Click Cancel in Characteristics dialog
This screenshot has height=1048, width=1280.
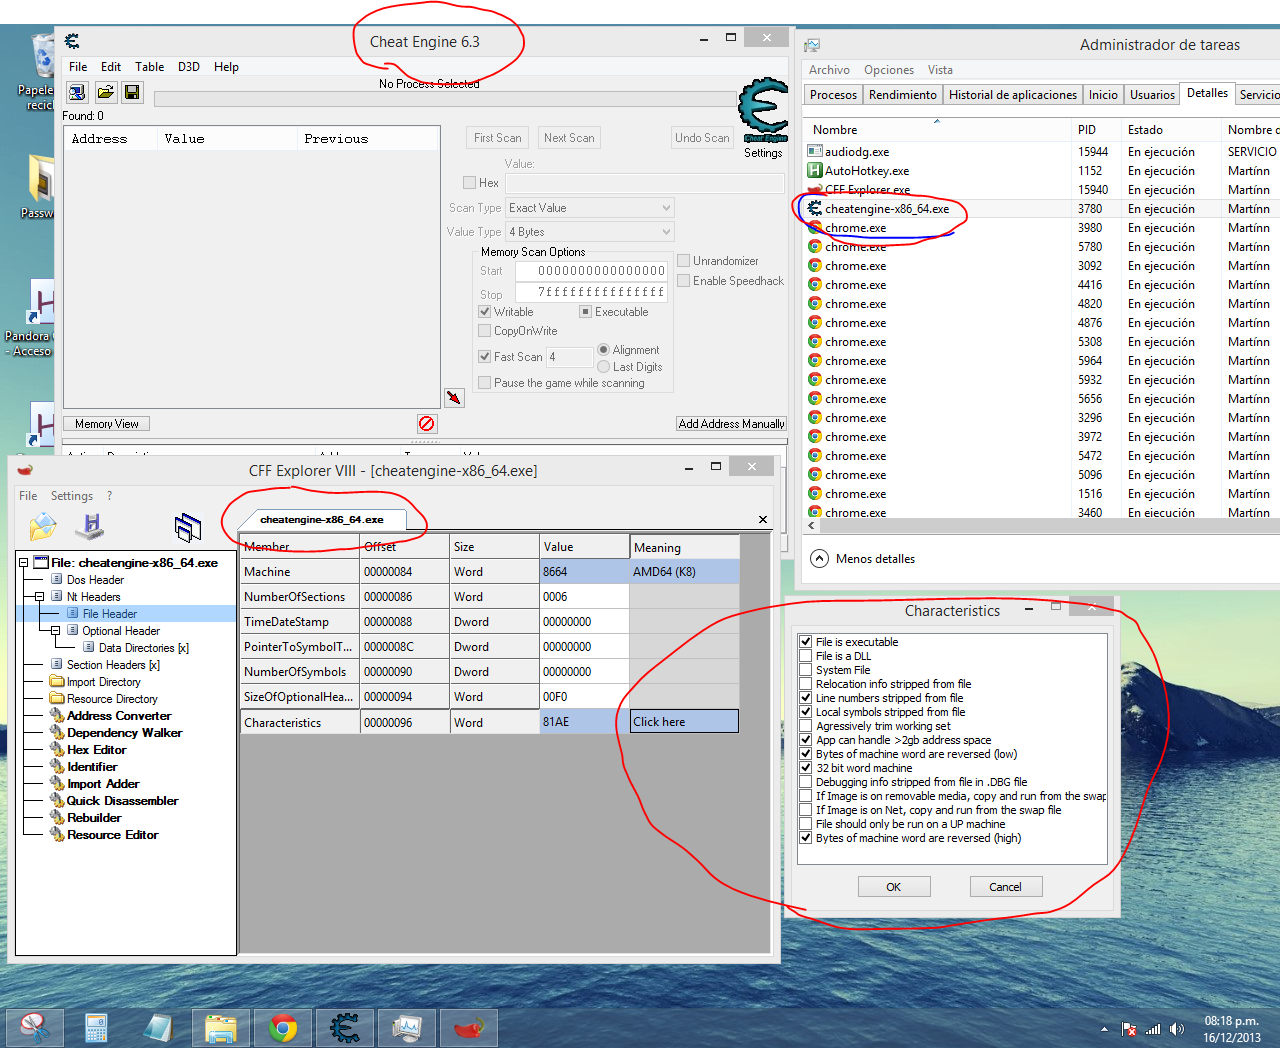1006,887
